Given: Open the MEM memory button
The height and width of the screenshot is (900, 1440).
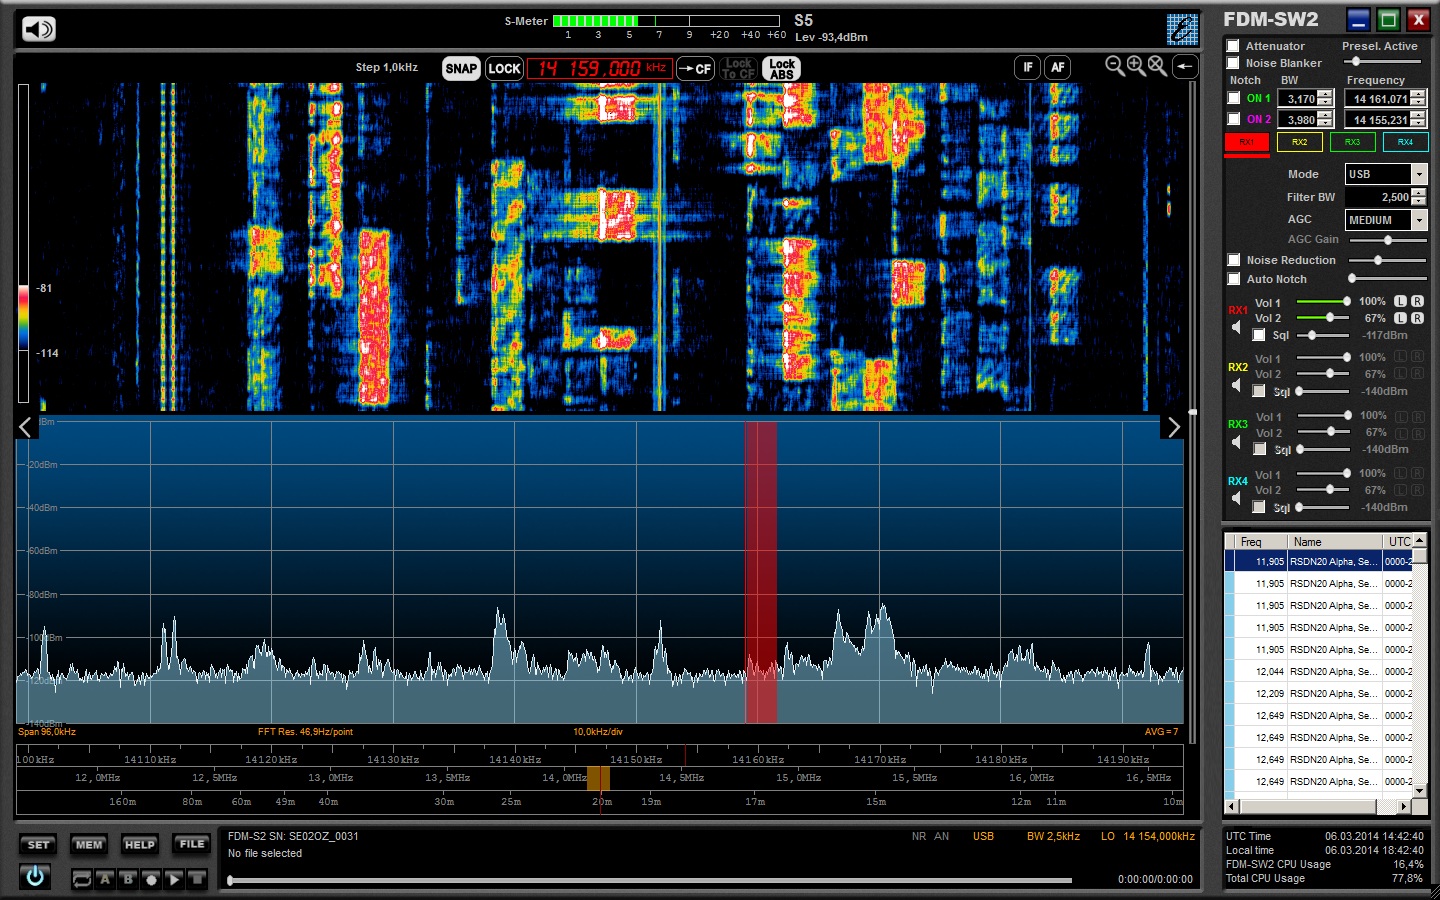Looking at the screenshot, I should point(89,845).
